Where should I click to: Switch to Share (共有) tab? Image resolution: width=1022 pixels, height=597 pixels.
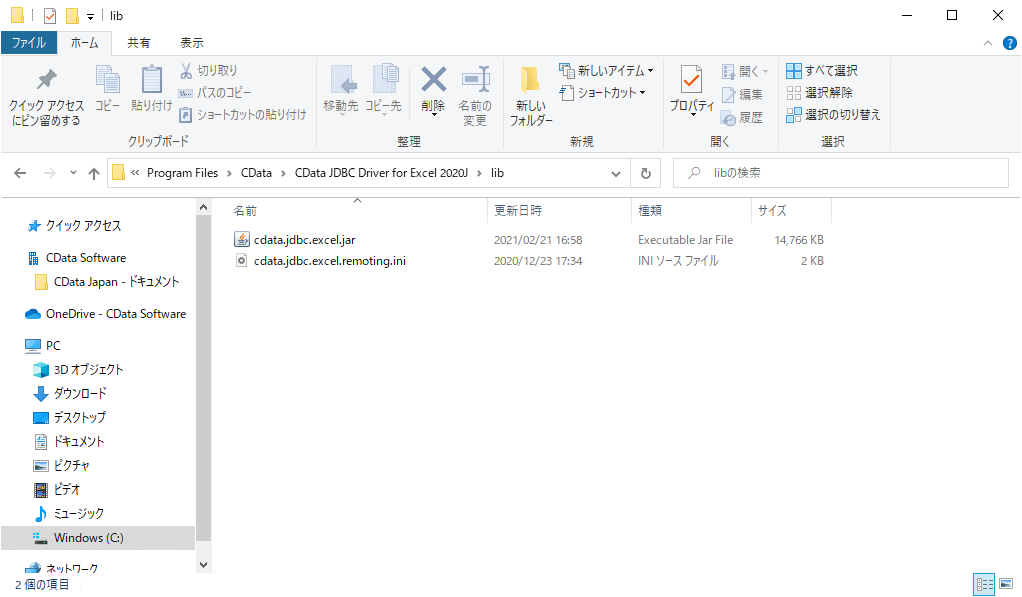pyautogui.click(x=138, y=43)
